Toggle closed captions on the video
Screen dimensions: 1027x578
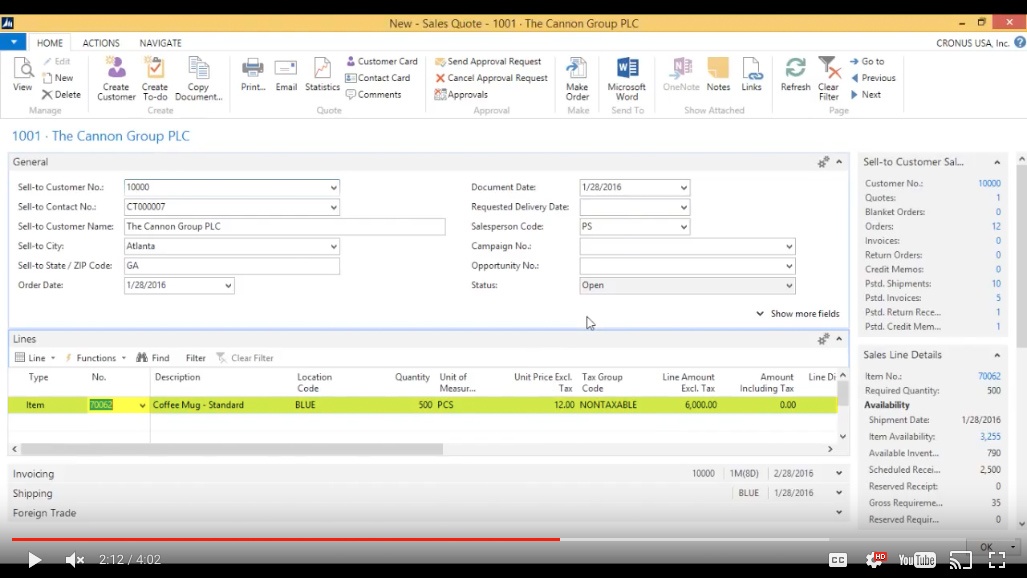point(838,560)
